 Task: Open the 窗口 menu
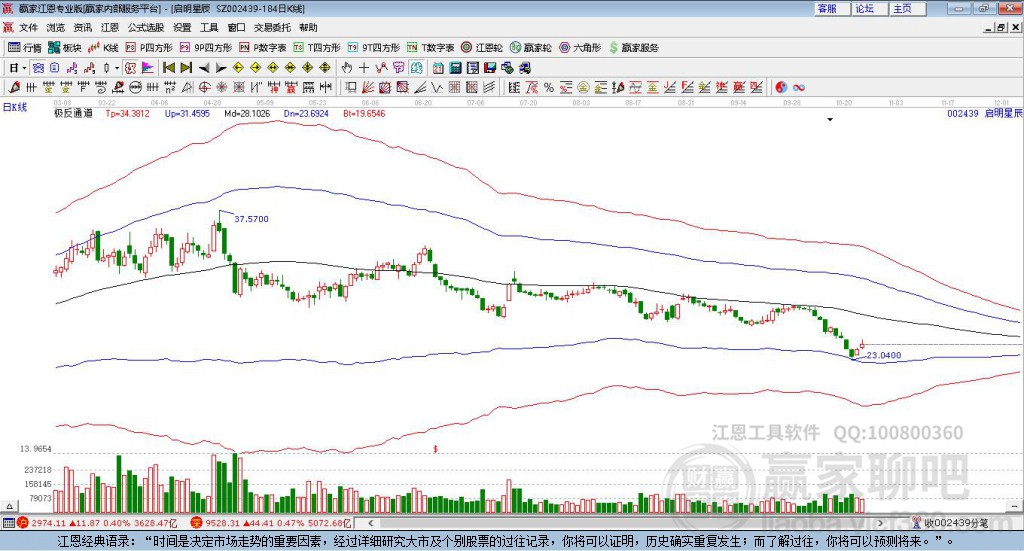point(236,27)
